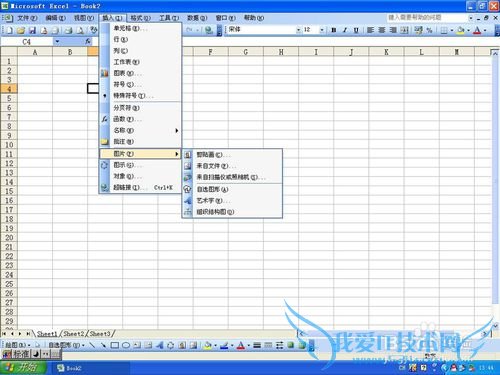The image size is (500, 375).
Task: Switch to the Sheet3 tab
Action: tap(100, 333)
